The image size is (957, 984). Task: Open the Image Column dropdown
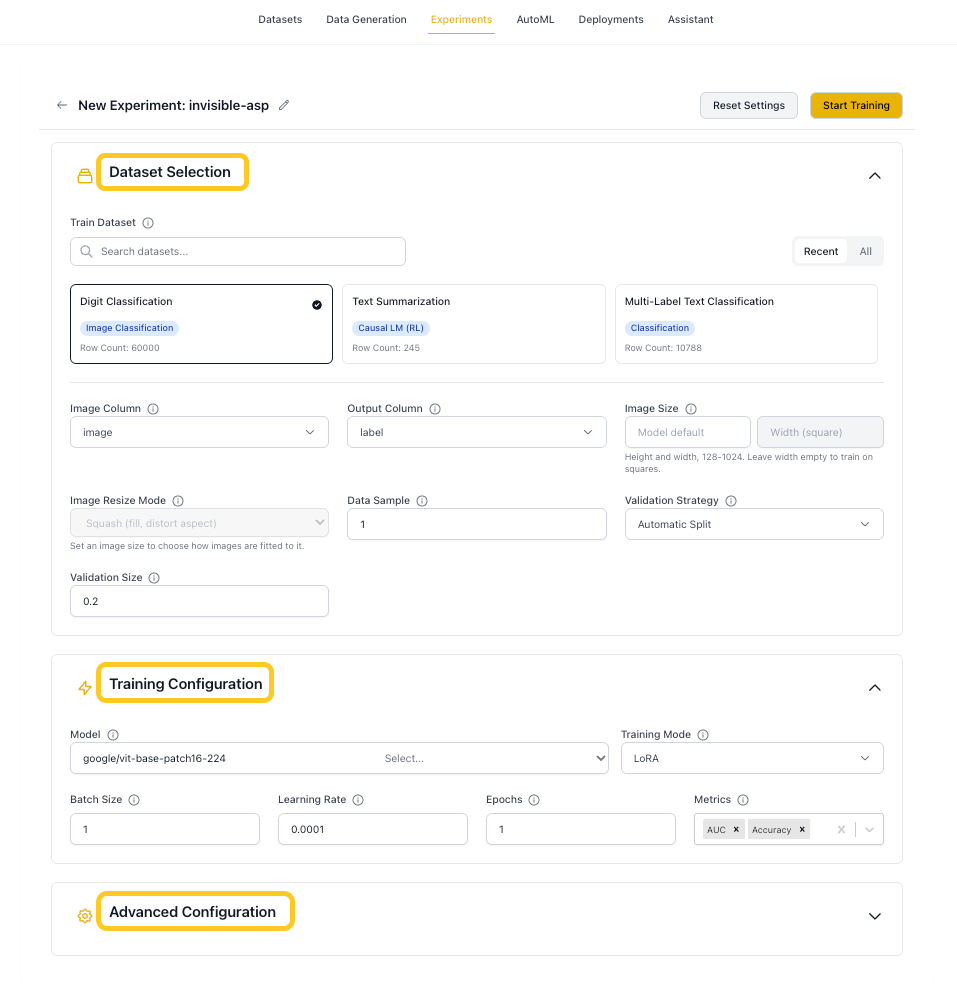pos(200,432)
